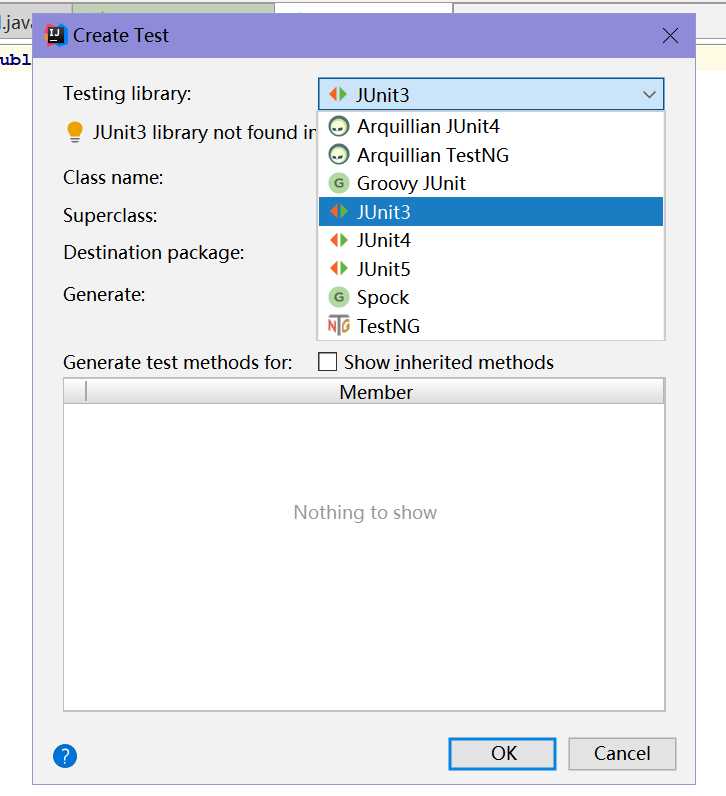Click the Spock green G icon
Viewport: 726px width, 796px height.
(339, 297)
